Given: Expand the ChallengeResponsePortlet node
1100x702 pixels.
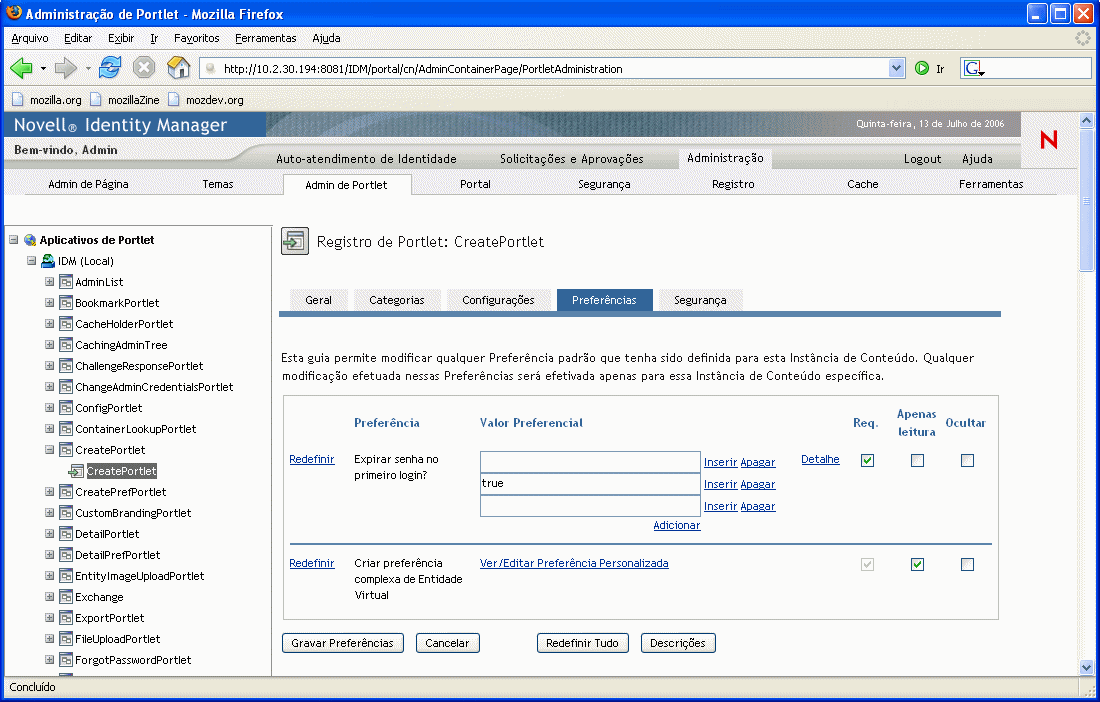Looking at the screenshot, I should point(49,366).
